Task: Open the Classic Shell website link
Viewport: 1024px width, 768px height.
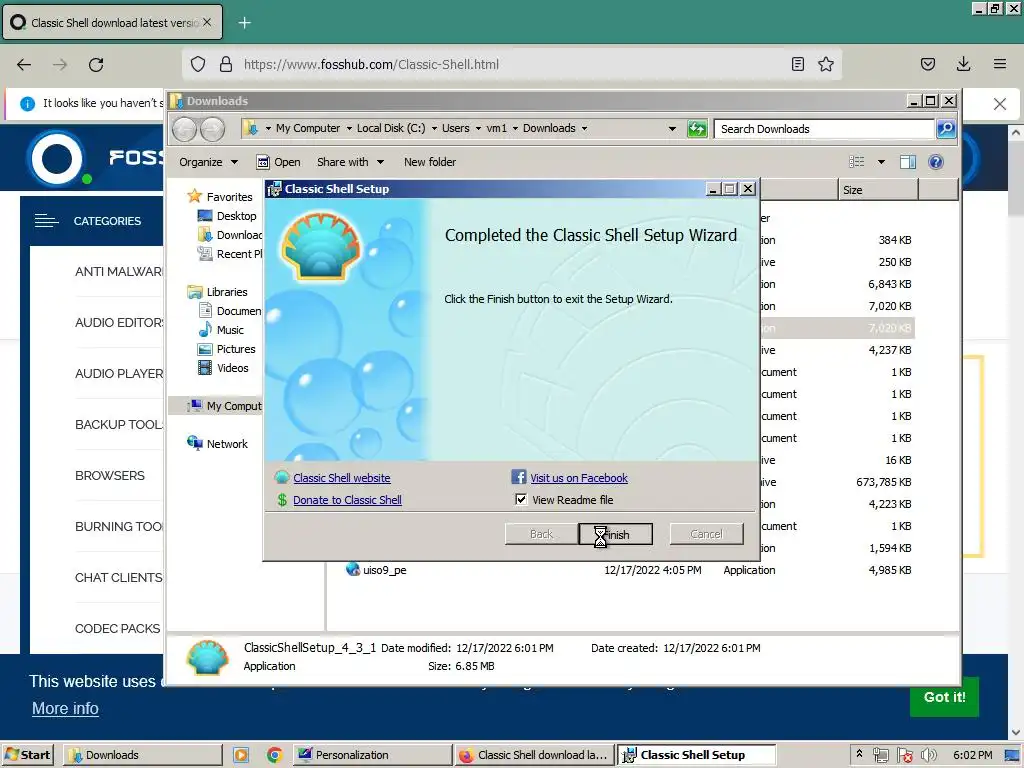Action: (x=342, y=478)
